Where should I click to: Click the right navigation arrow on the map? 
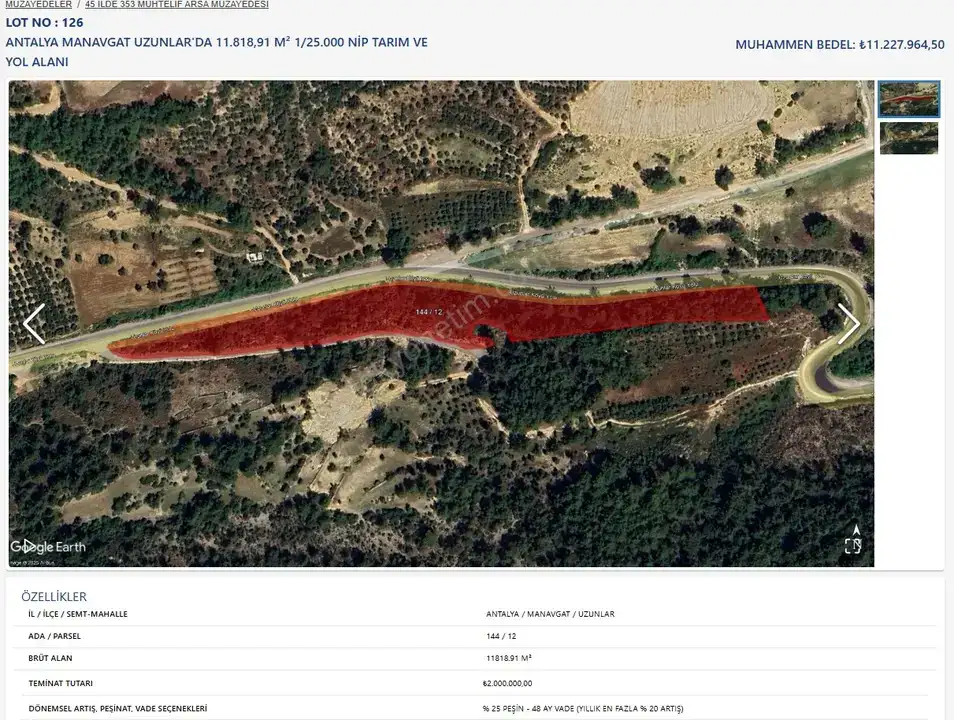pyautogui.click(x=849, y=323)
